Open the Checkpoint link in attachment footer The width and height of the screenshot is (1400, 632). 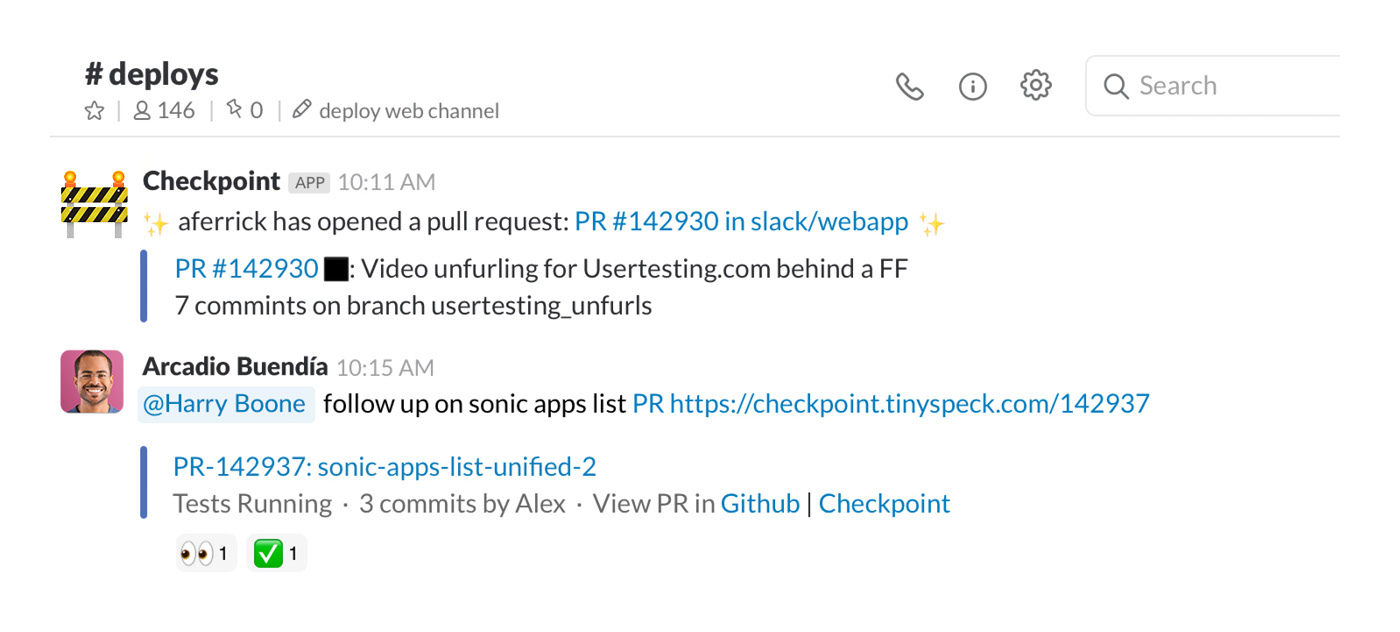[x=884, y=504]
